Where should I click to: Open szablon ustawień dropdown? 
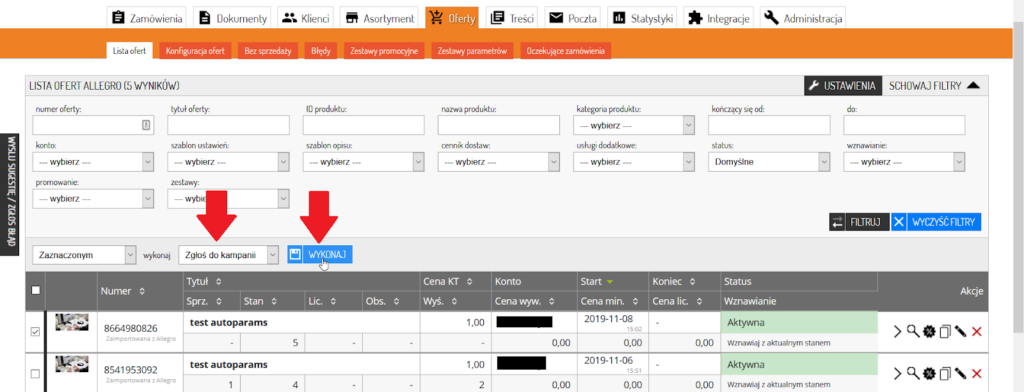(x=229, y=161)
